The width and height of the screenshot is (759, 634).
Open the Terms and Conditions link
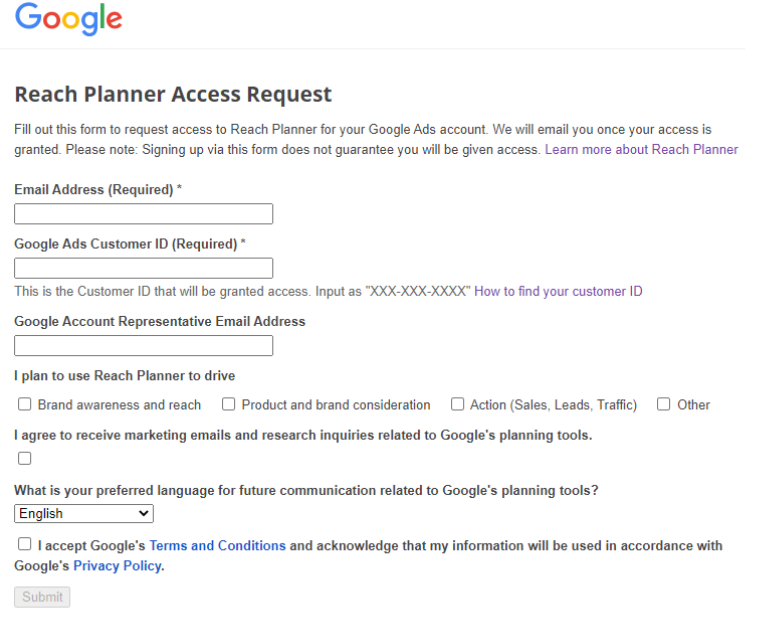coord(217,546)
